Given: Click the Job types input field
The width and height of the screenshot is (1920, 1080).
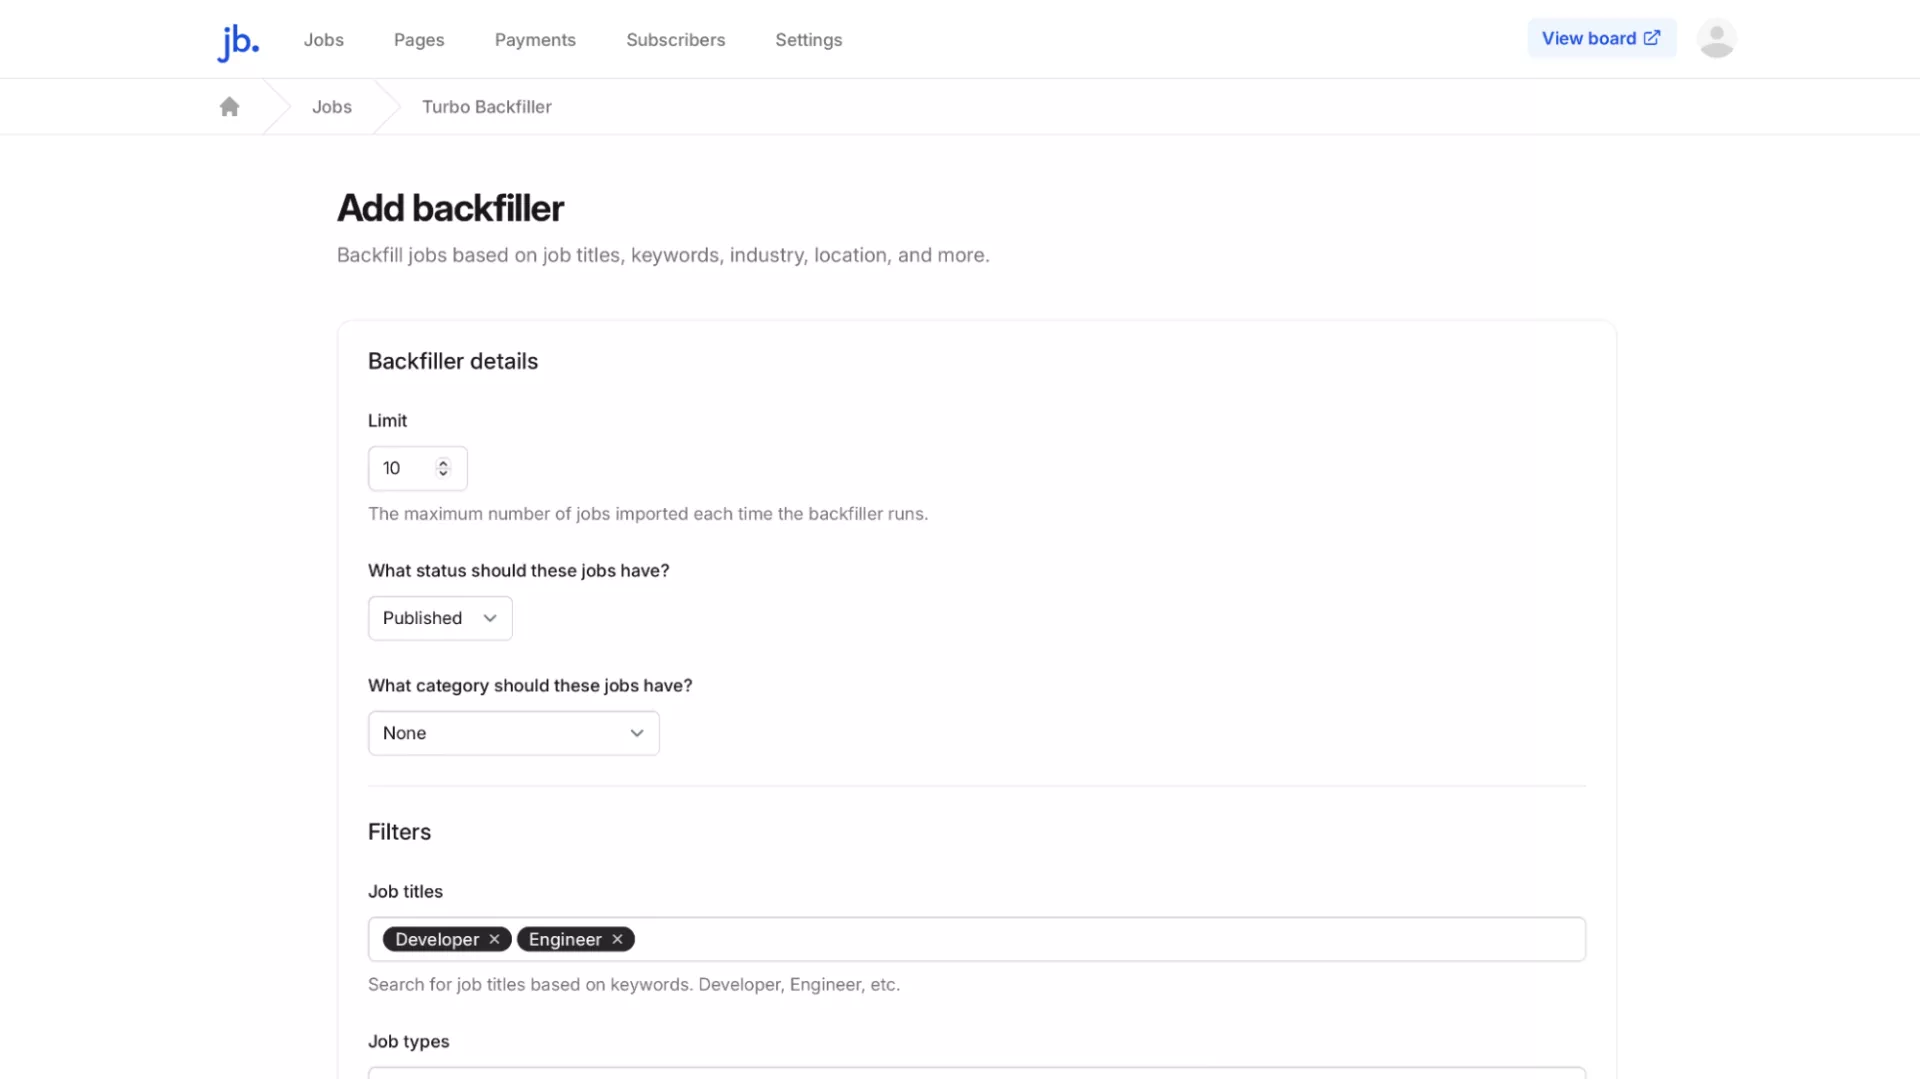Looking at the screenshot, I should (x=976, y=1073).
